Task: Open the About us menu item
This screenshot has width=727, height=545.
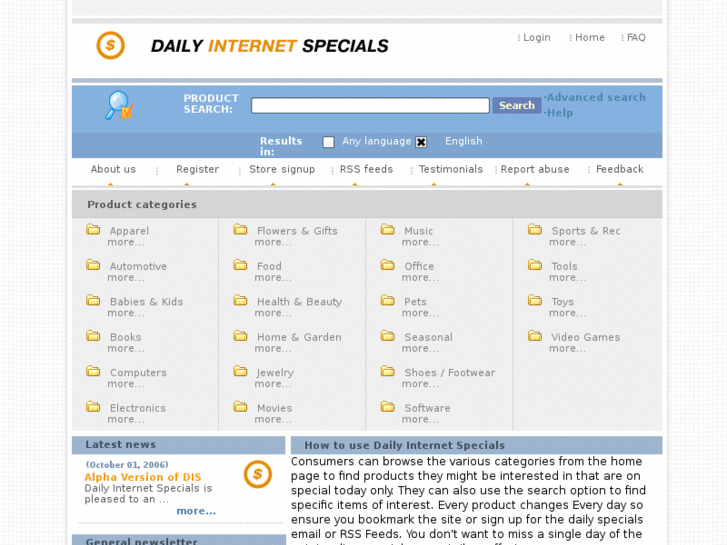Action: point(113,169)
